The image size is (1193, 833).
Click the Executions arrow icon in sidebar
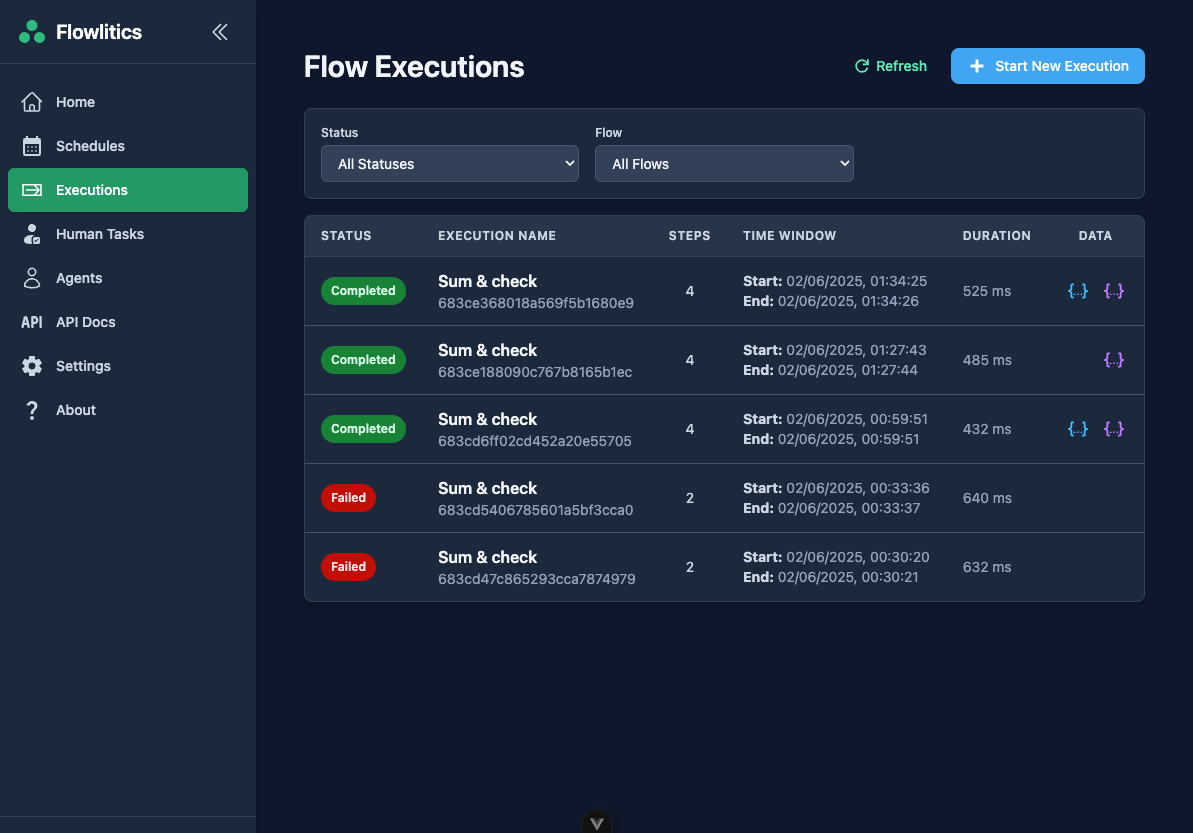[32, 190]
